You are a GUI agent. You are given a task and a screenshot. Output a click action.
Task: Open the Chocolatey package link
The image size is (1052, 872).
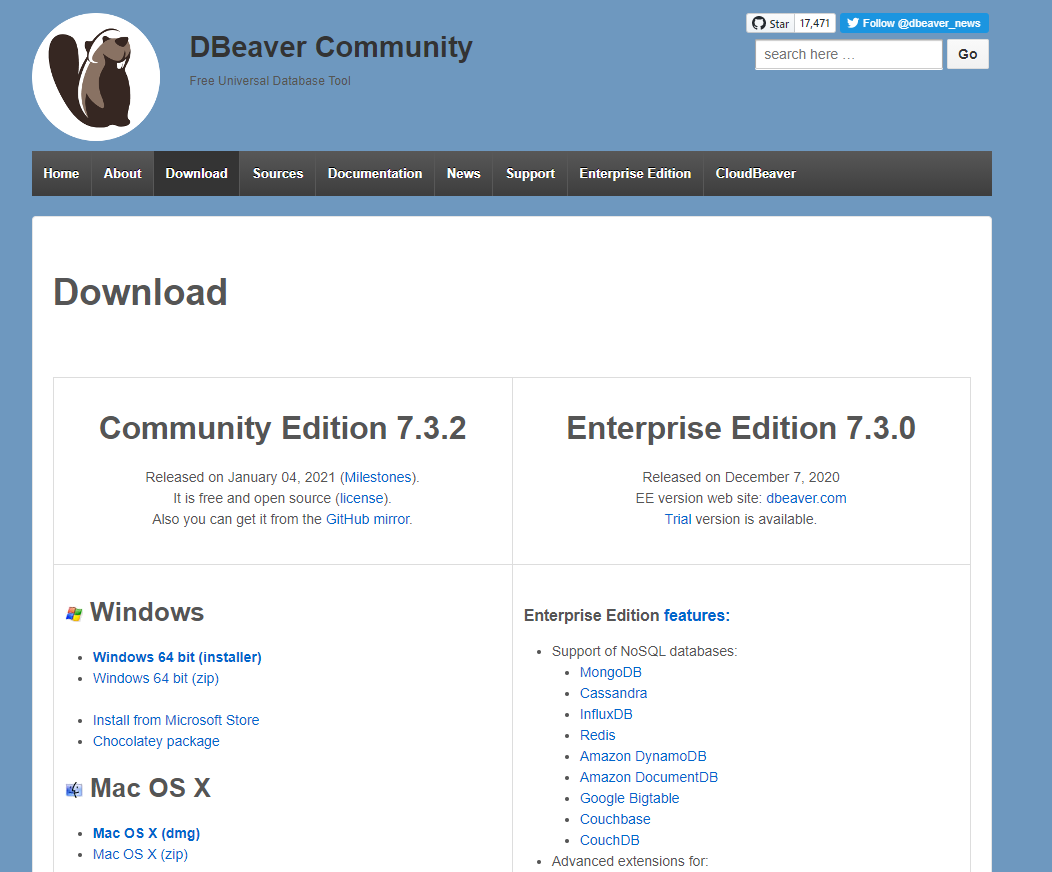pyautogui.click(x=156, y=741)
